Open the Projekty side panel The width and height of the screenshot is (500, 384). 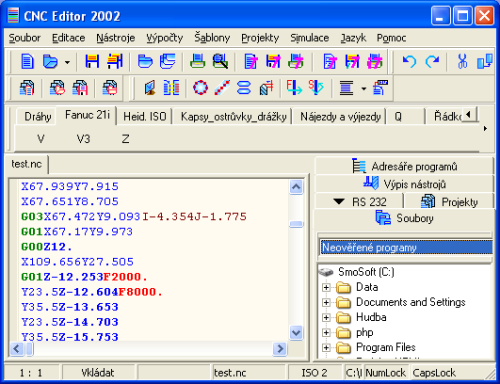coord(449,202)
